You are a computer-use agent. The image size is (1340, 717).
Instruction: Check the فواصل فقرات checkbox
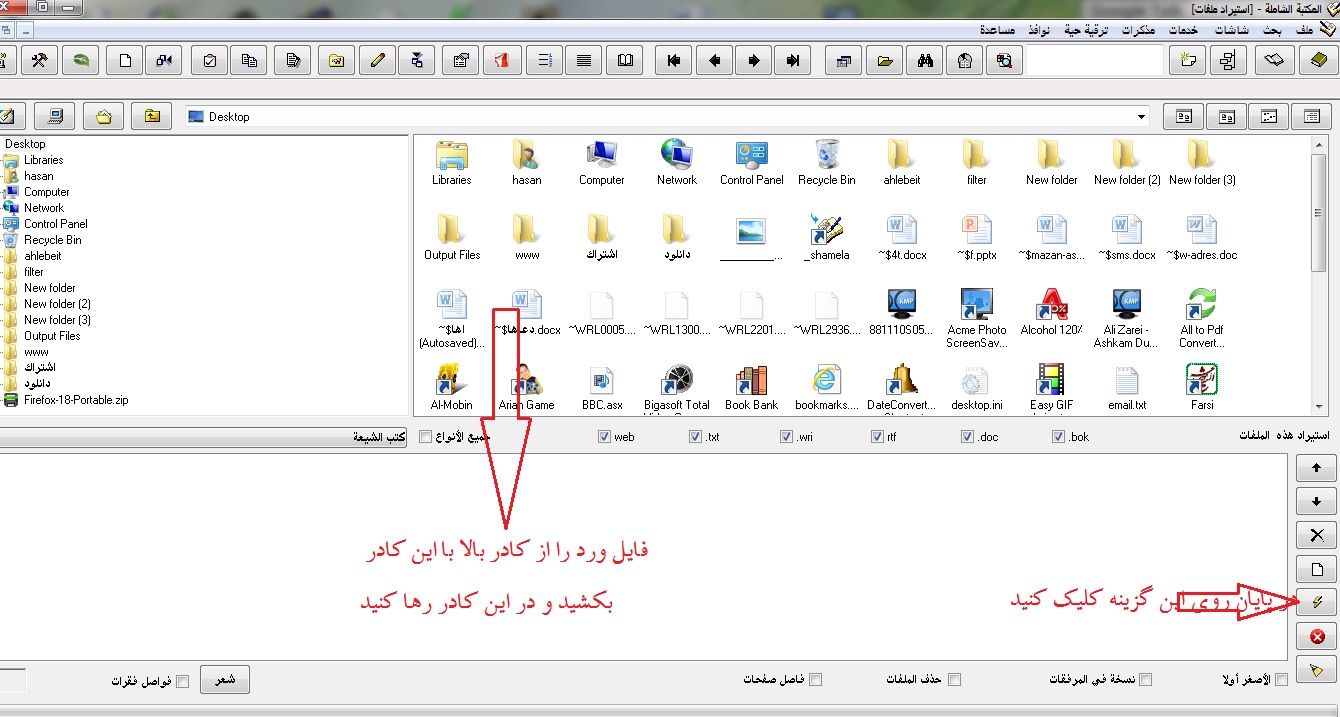[x=182, y=681]
